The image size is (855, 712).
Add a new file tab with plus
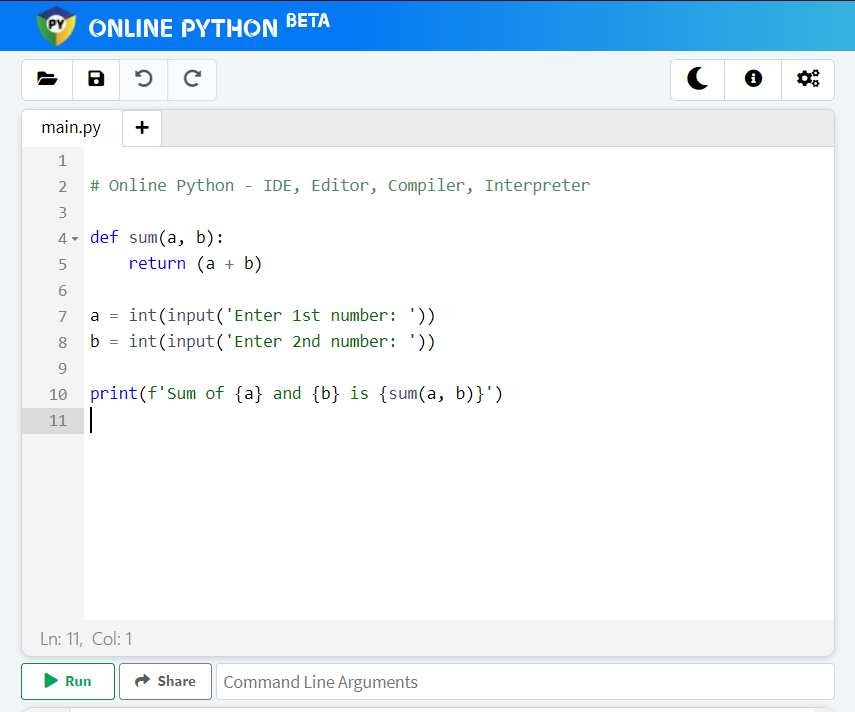coord(142,128)
